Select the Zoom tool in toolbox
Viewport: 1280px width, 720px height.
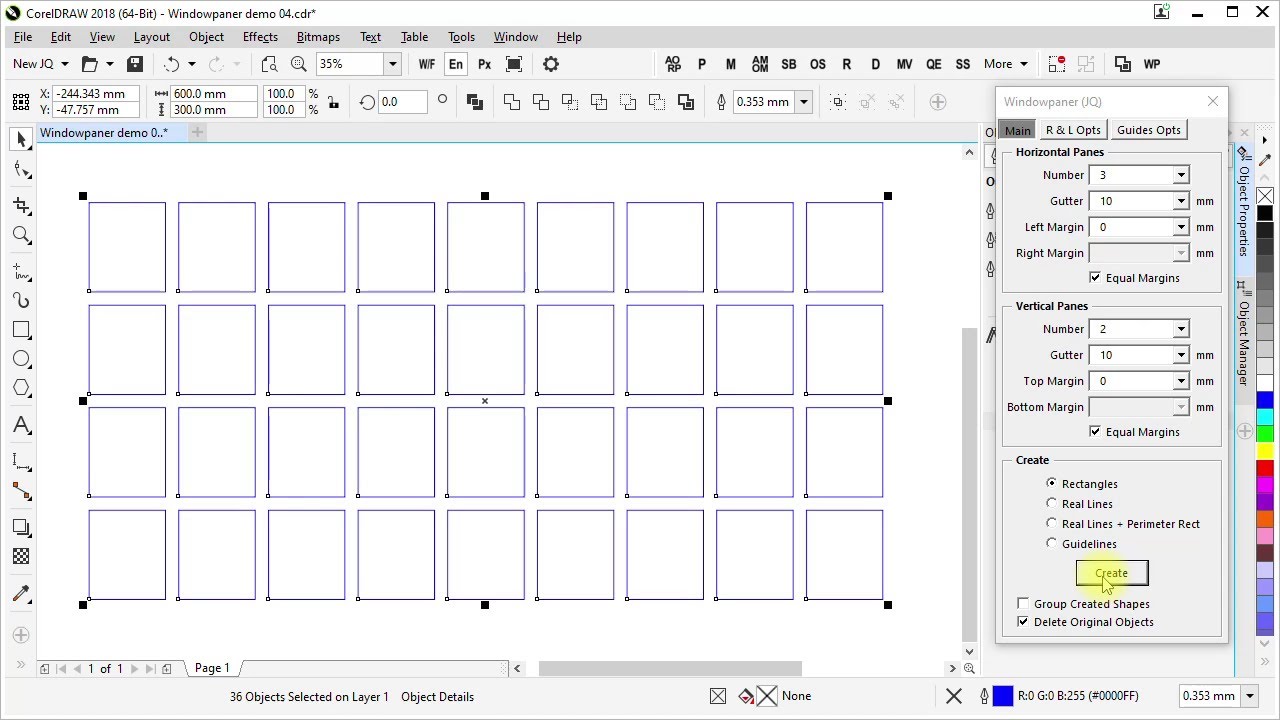(x=21, y=235)
